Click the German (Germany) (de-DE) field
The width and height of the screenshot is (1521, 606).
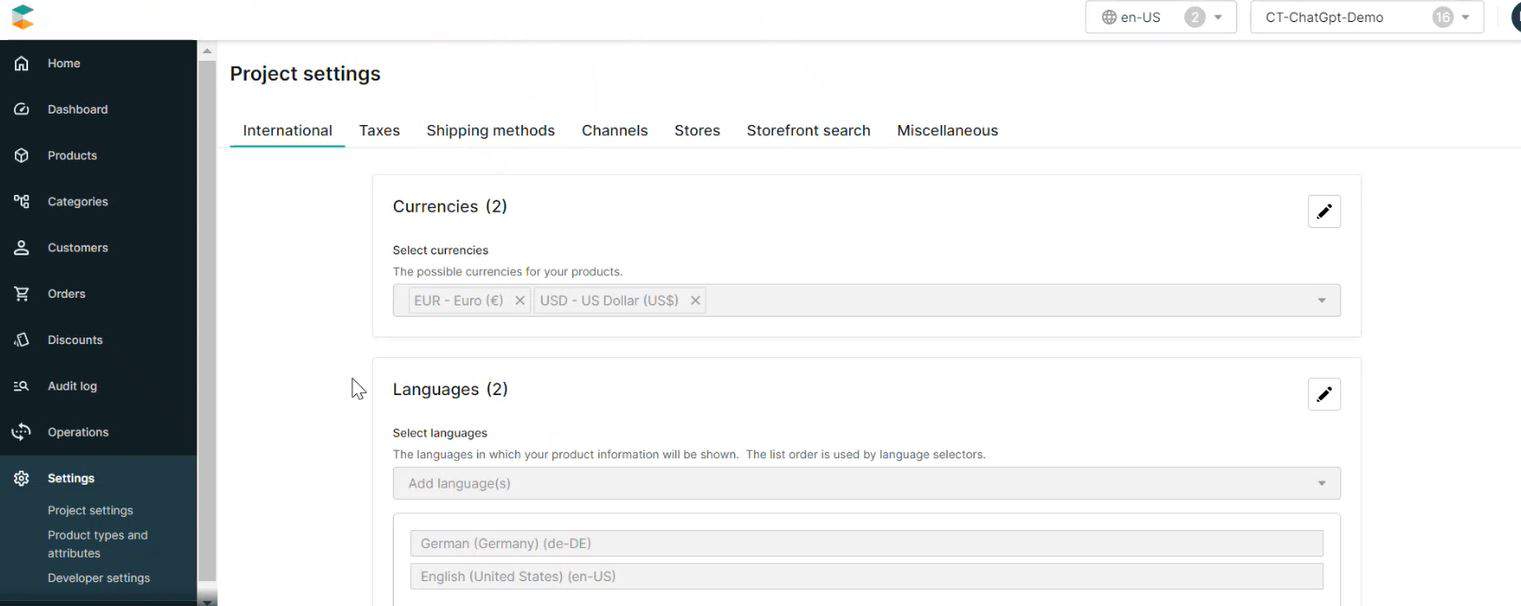point(866,543)
